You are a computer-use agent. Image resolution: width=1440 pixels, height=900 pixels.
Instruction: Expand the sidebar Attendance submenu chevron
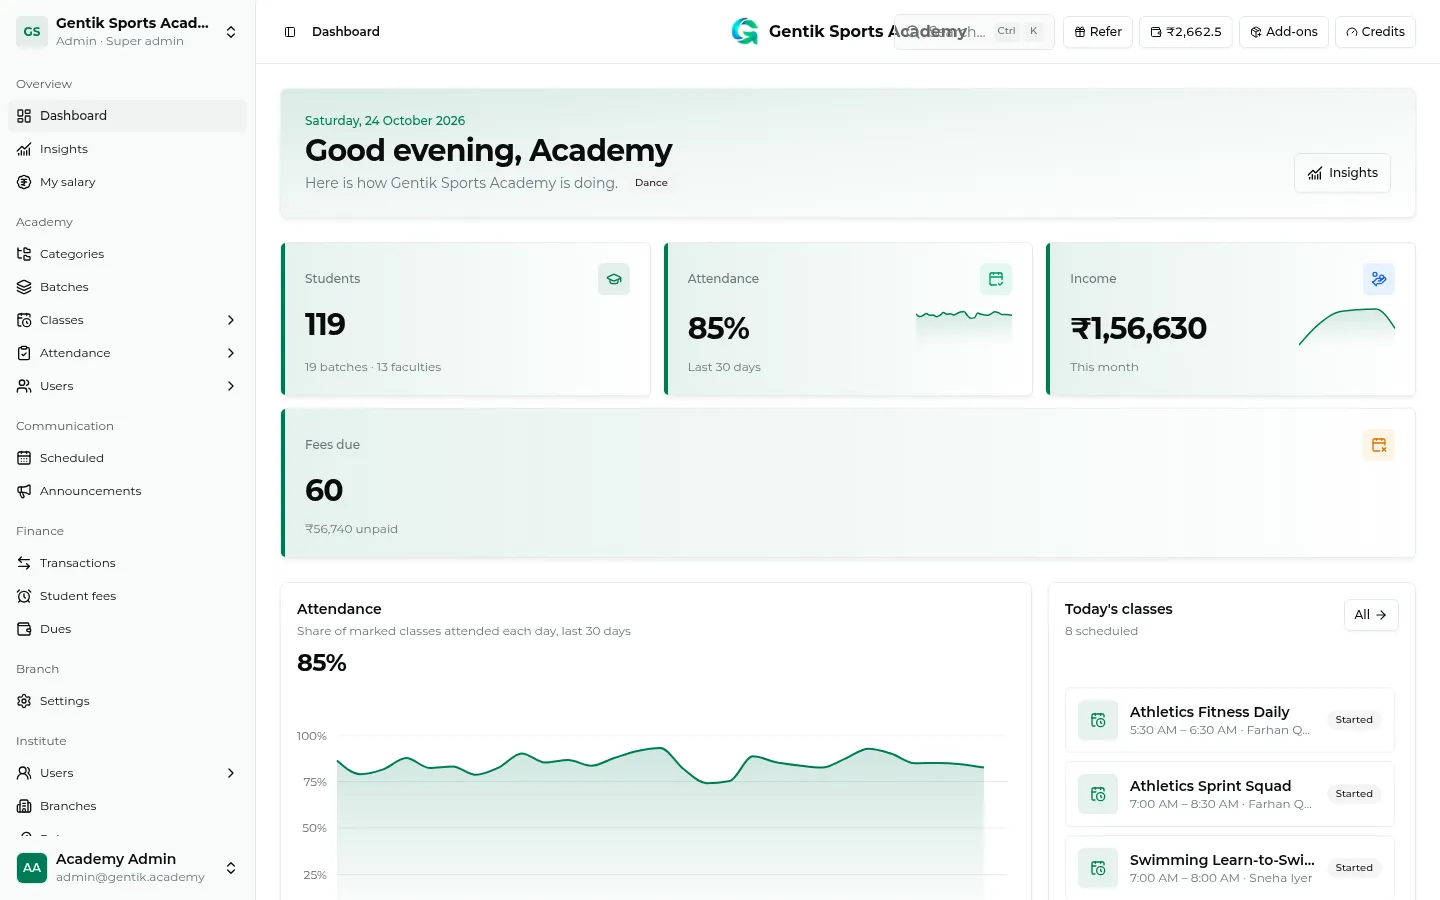231,353
